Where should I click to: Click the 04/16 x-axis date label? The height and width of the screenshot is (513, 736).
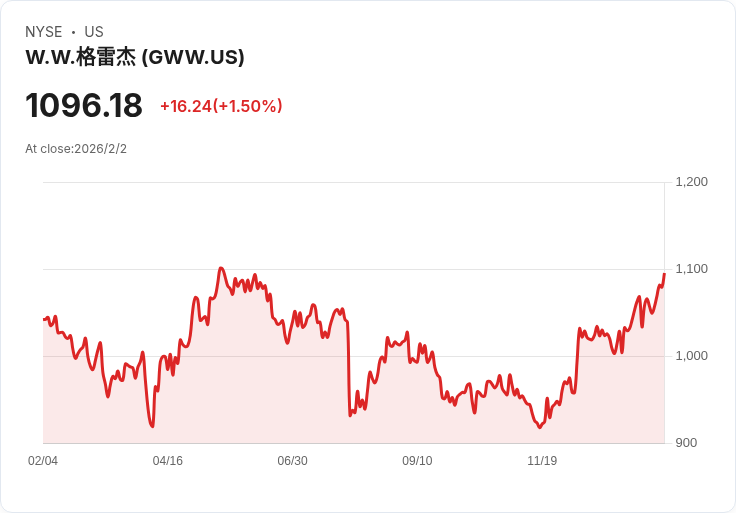coord(168,460)
